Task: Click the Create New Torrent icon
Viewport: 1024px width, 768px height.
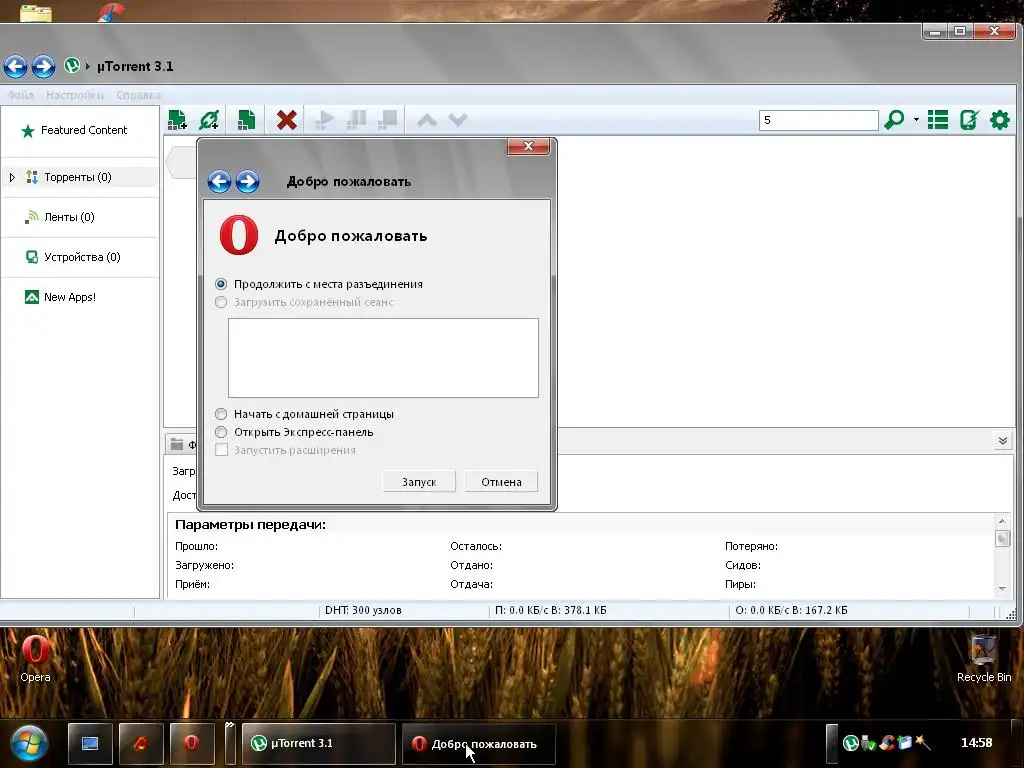Action: click(246, 120)
